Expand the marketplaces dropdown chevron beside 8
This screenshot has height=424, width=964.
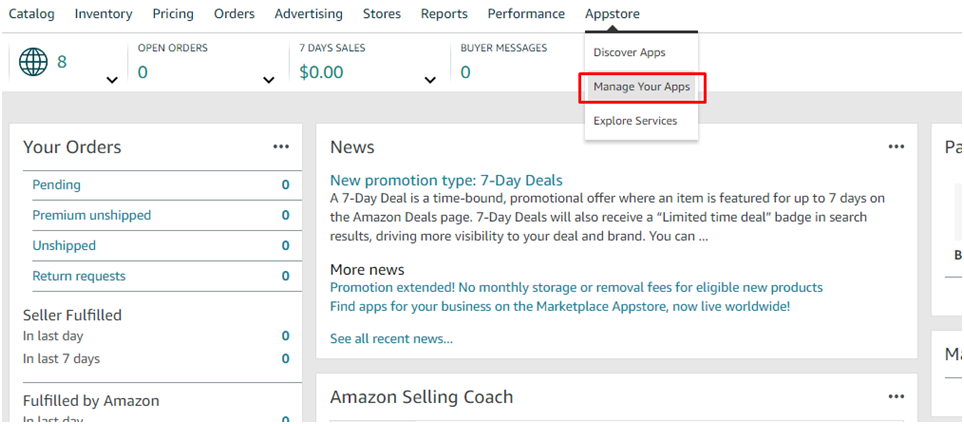coord(112,80)
